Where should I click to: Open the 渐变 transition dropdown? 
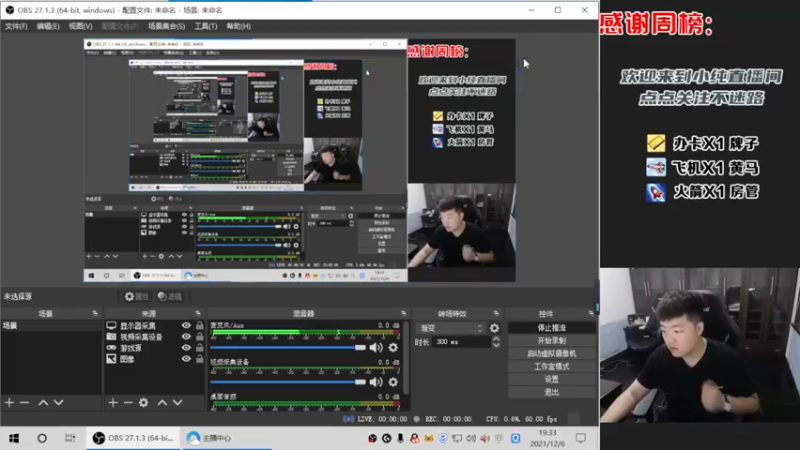pyautogui.click(x=450, y=328)
